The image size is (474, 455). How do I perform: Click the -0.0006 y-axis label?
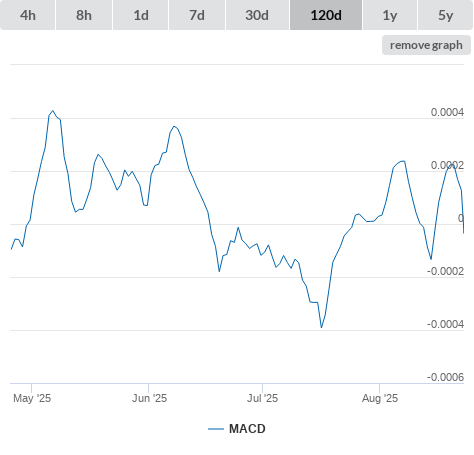coord(445,377)
